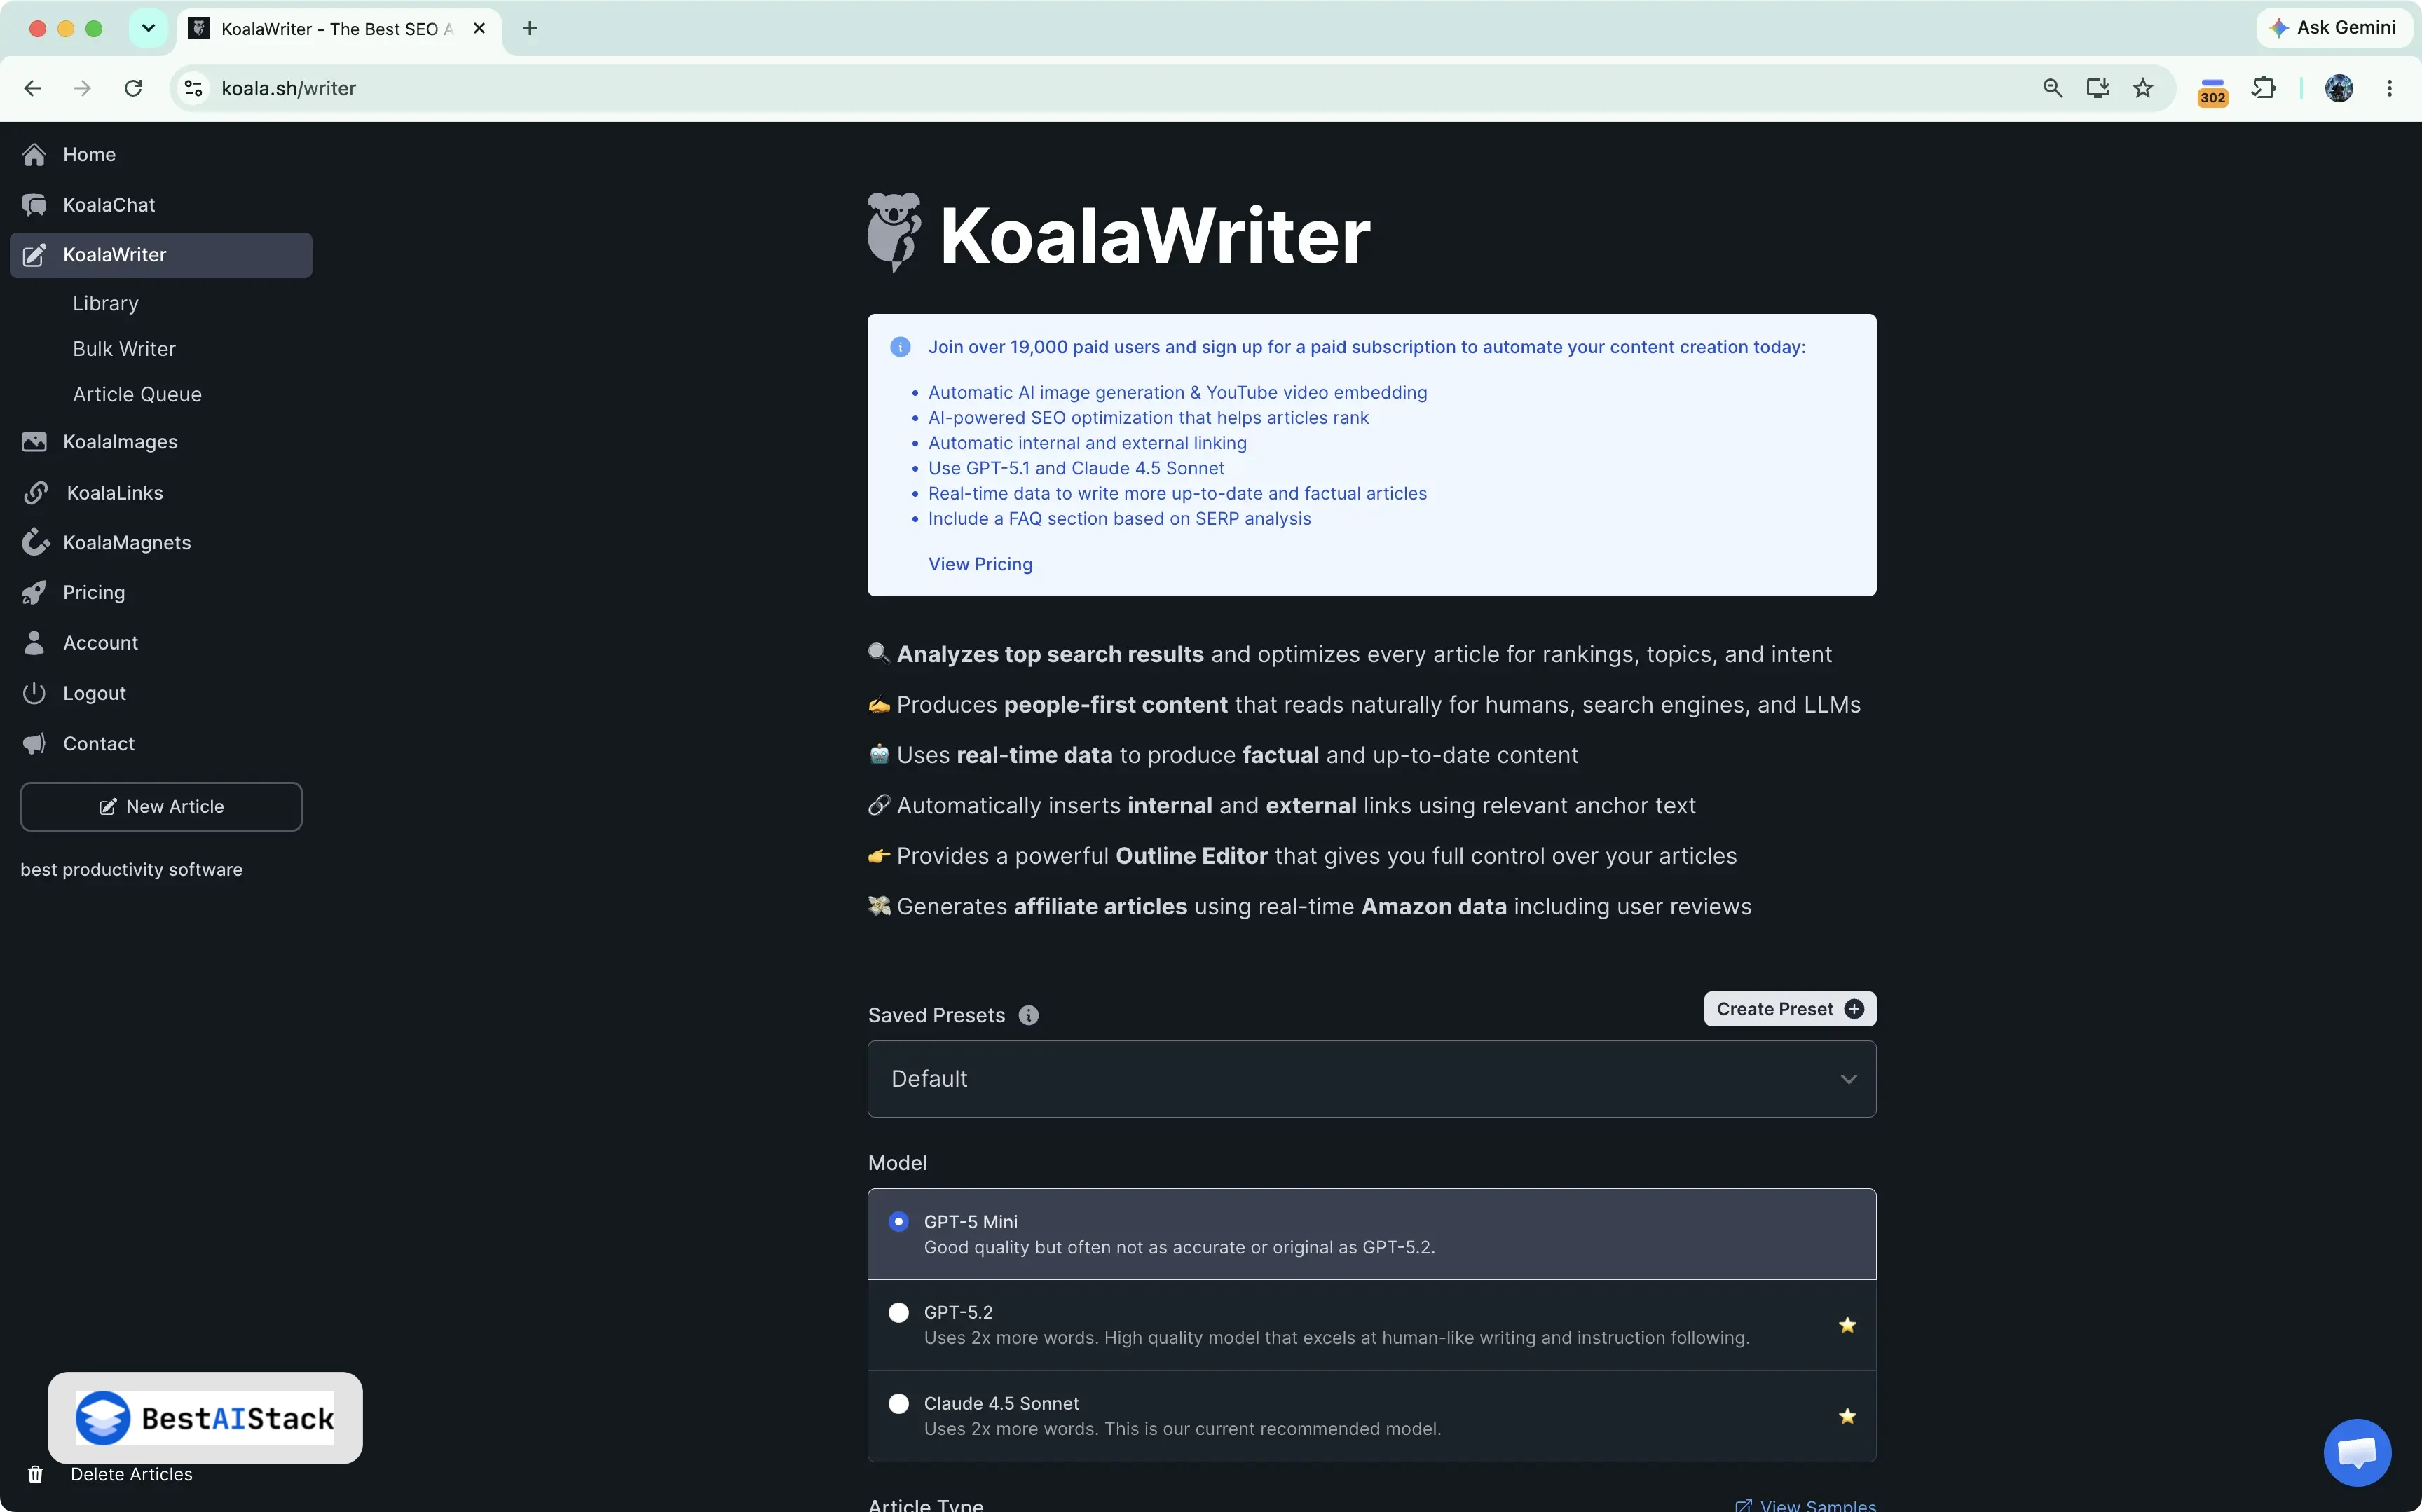The height and width of the screenshot is (1512, 2422).
Task: Expand the Saved Presets Default dropdown
Action: coord(1371,1079)
